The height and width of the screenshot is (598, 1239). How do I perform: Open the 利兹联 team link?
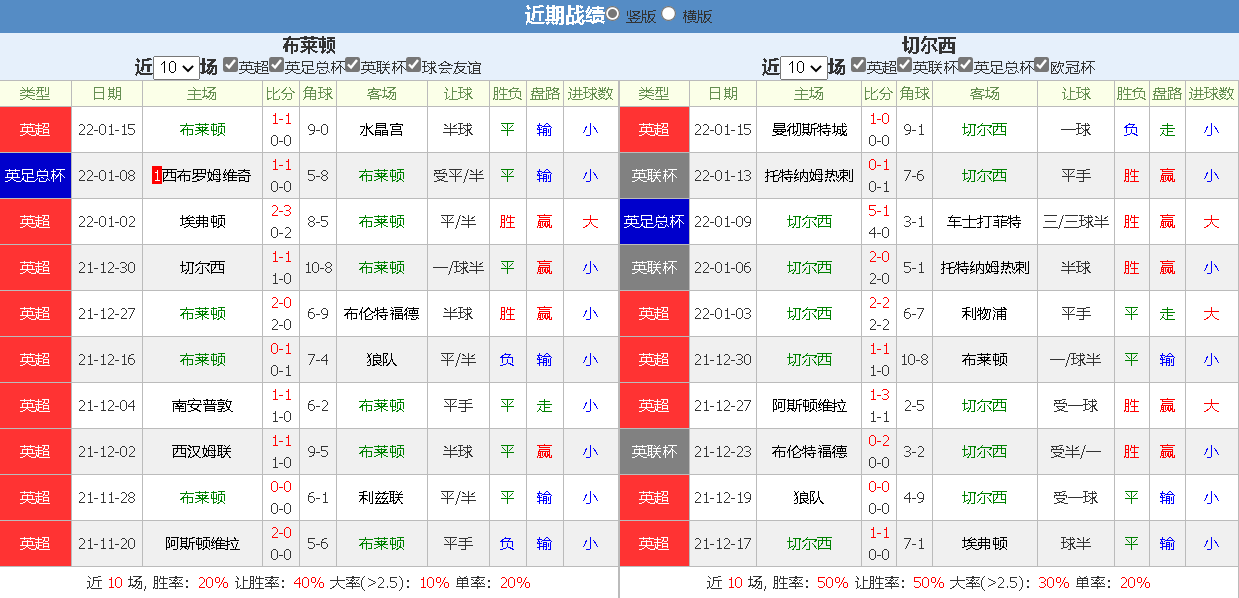point(382,497)
